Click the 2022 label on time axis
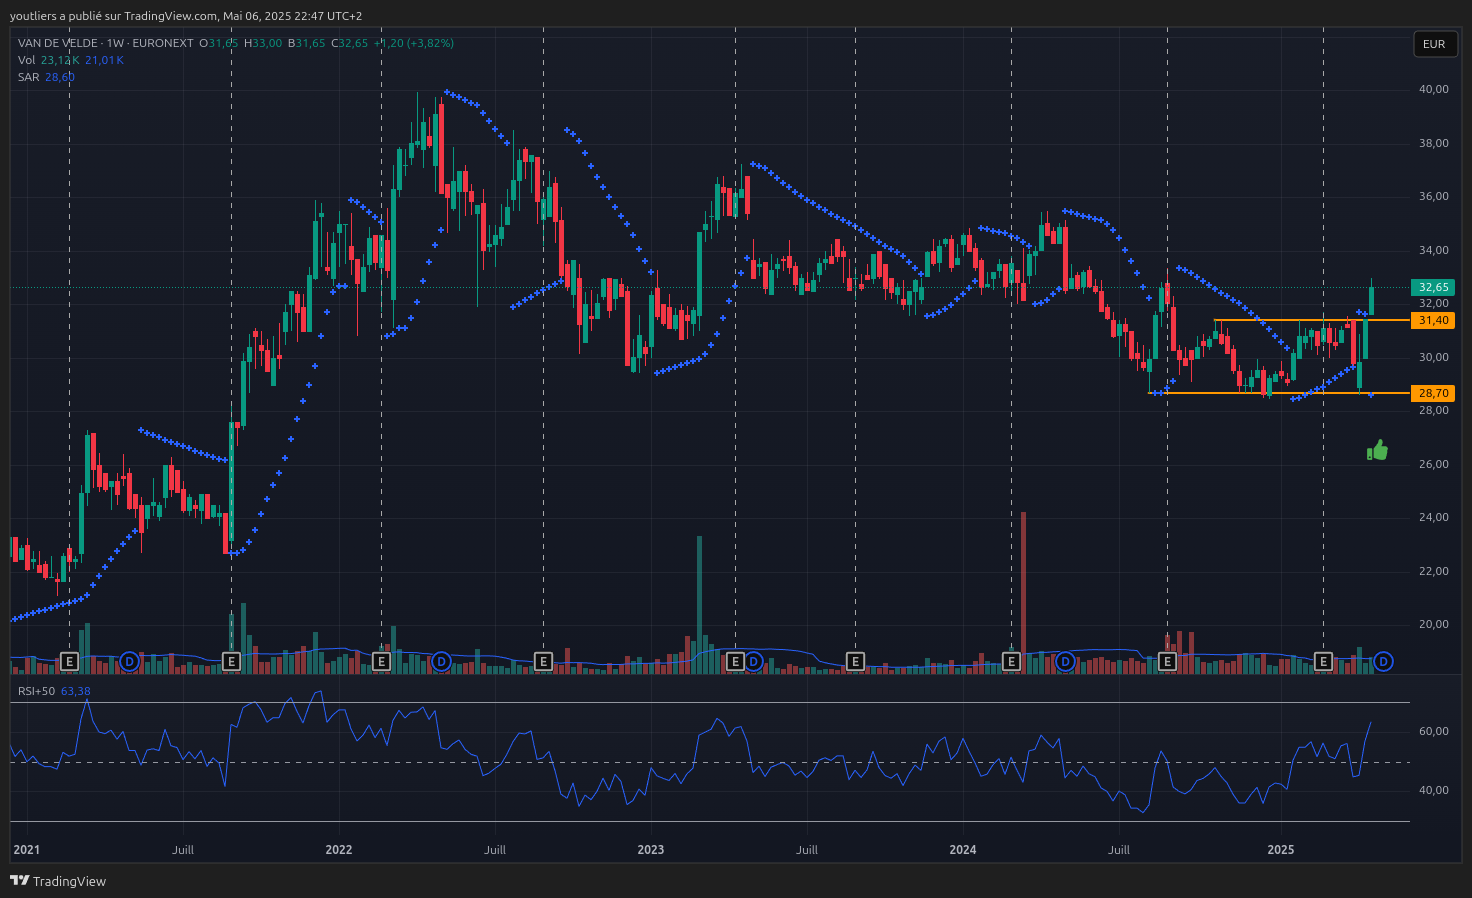 click(339, 850)
